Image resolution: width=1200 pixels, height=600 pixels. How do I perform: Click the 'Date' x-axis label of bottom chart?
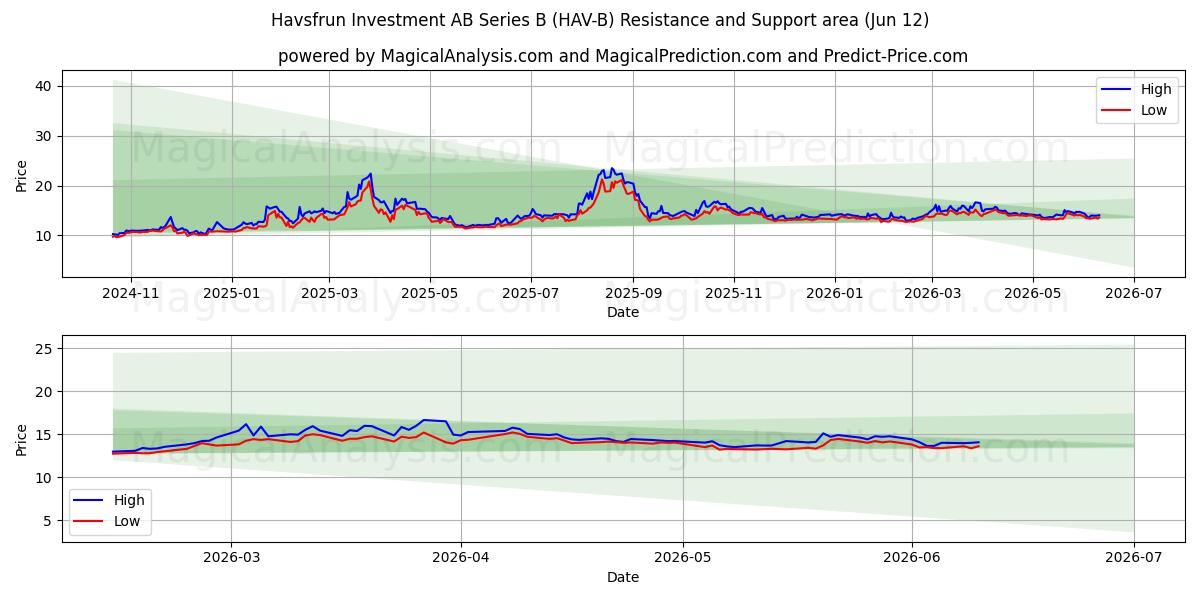click(623, 577)
